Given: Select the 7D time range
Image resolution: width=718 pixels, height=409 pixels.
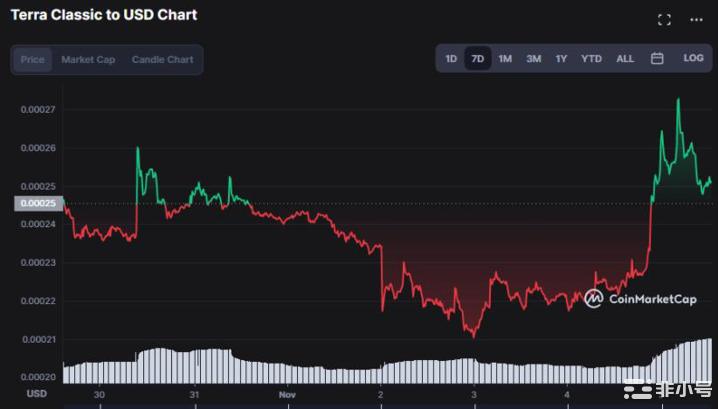Looking at the screenshot, I should click(478, 59).
